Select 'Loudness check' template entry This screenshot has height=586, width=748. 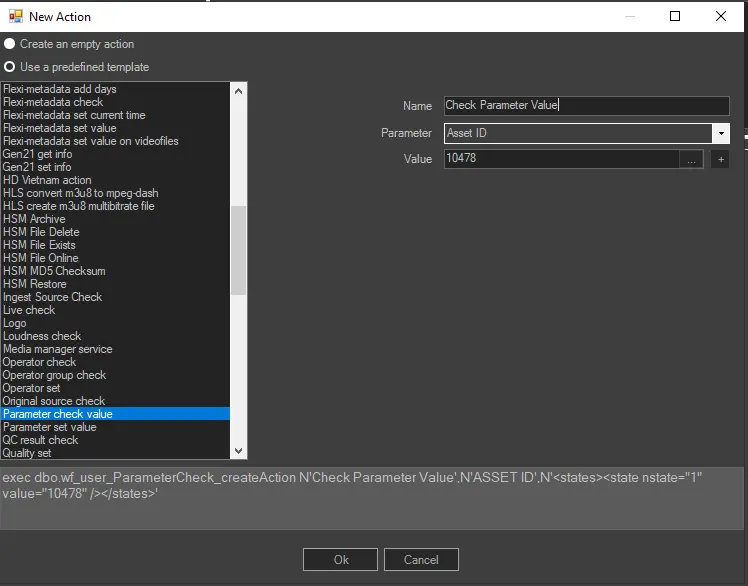(42, 336)
